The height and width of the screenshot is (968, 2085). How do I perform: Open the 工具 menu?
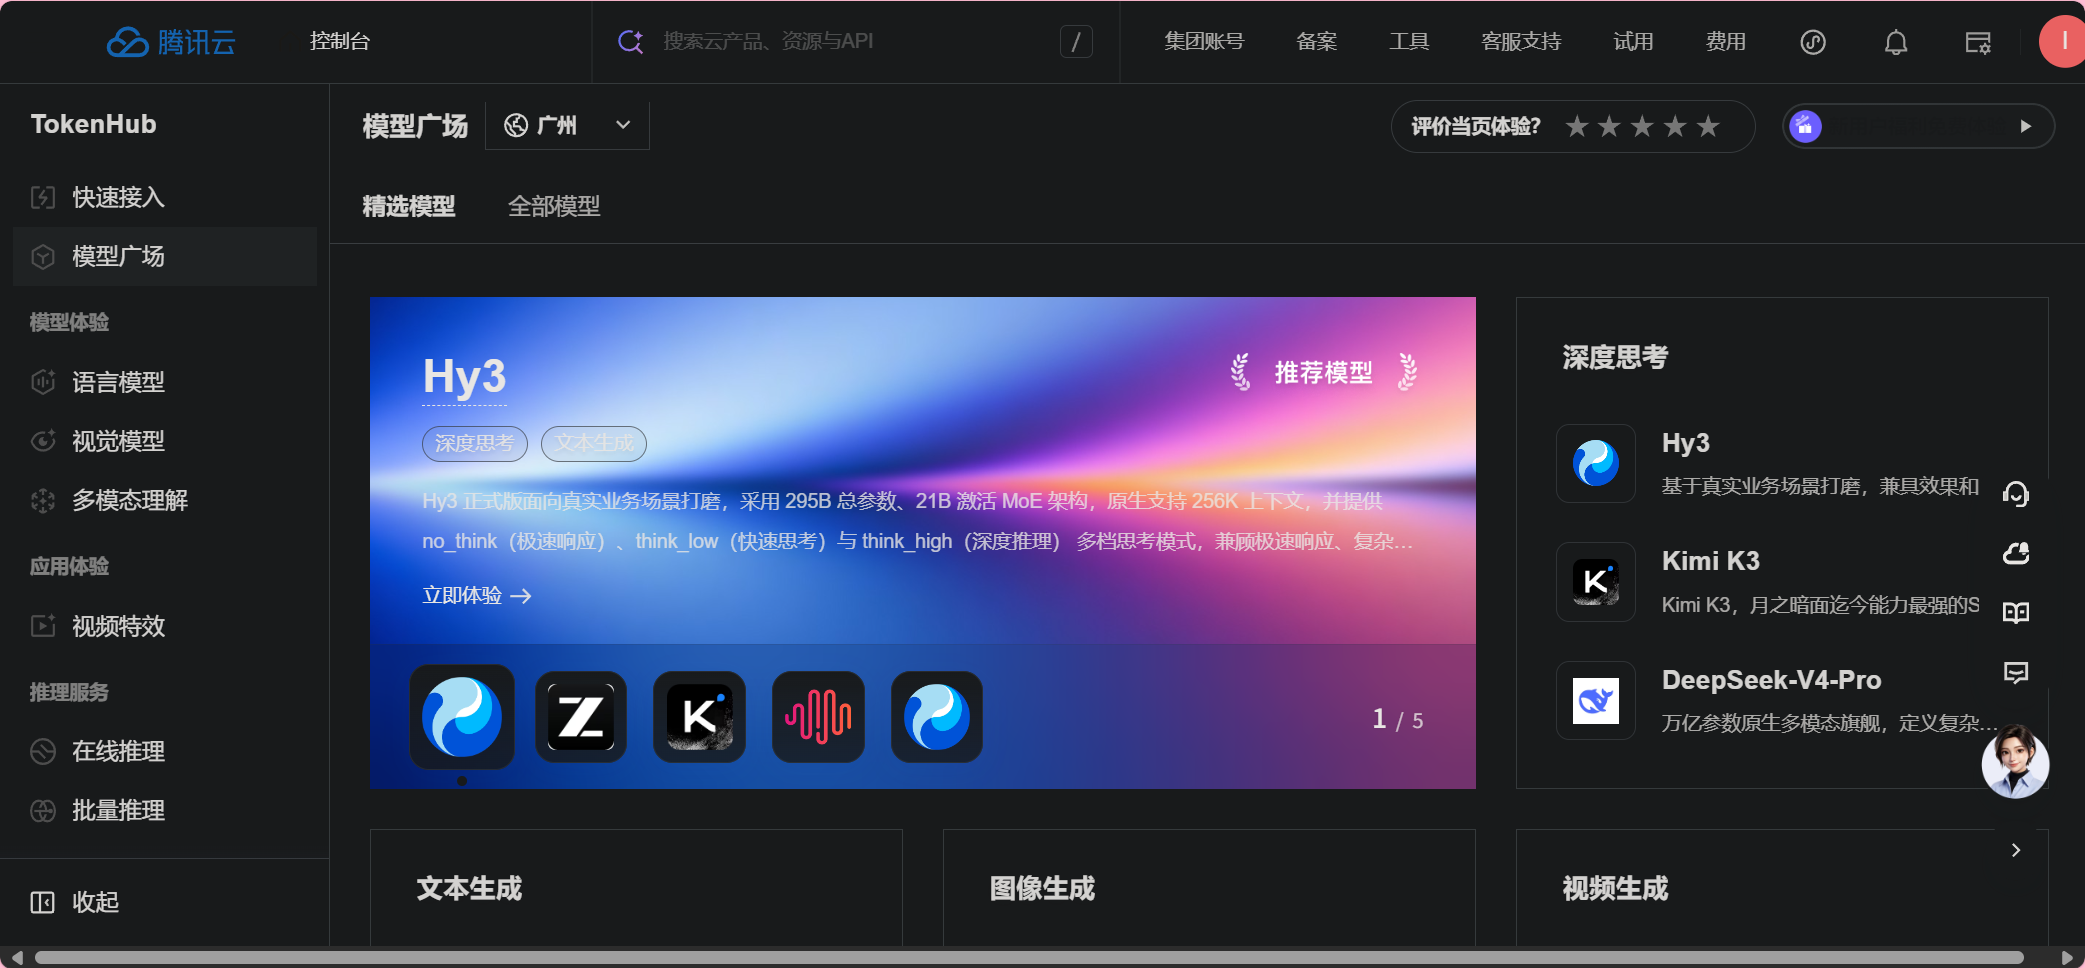click(1409, 42)
